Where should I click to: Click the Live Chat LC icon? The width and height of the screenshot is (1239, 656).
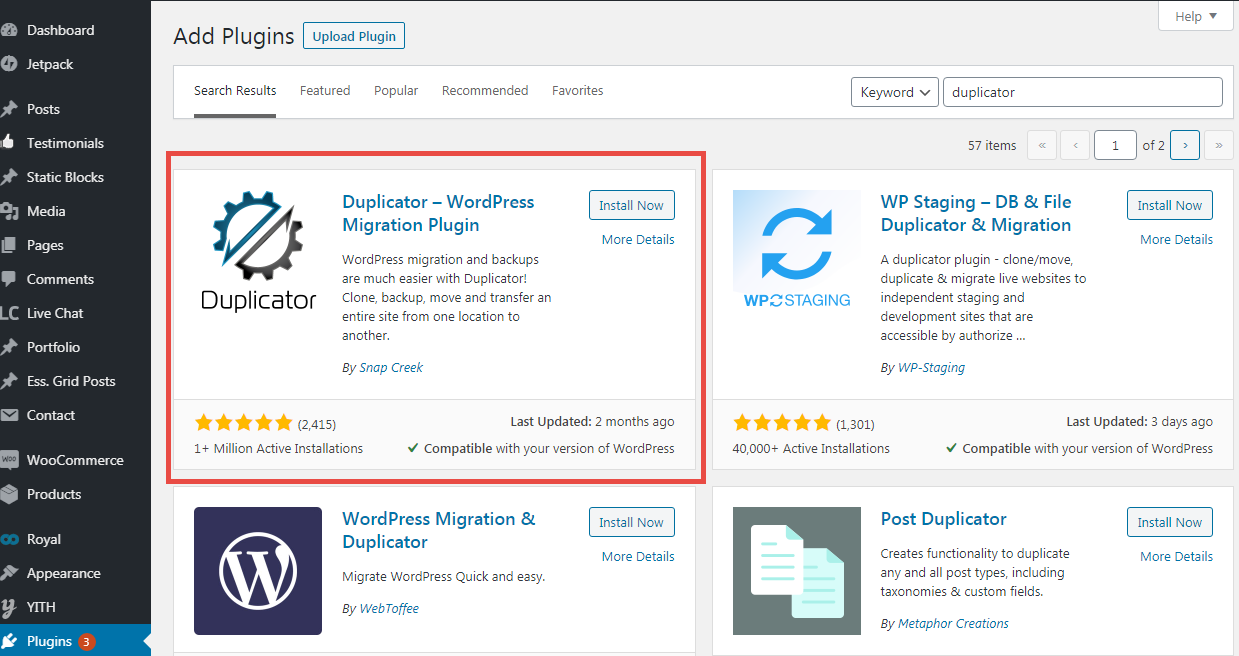coord(8,313)
